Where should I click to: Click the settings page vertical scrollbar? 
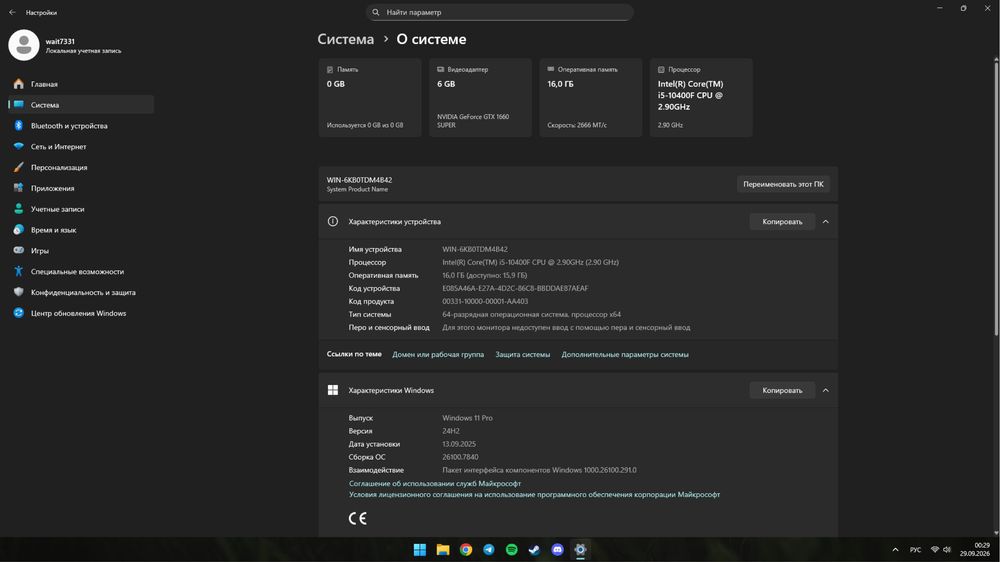click(996, 198)
